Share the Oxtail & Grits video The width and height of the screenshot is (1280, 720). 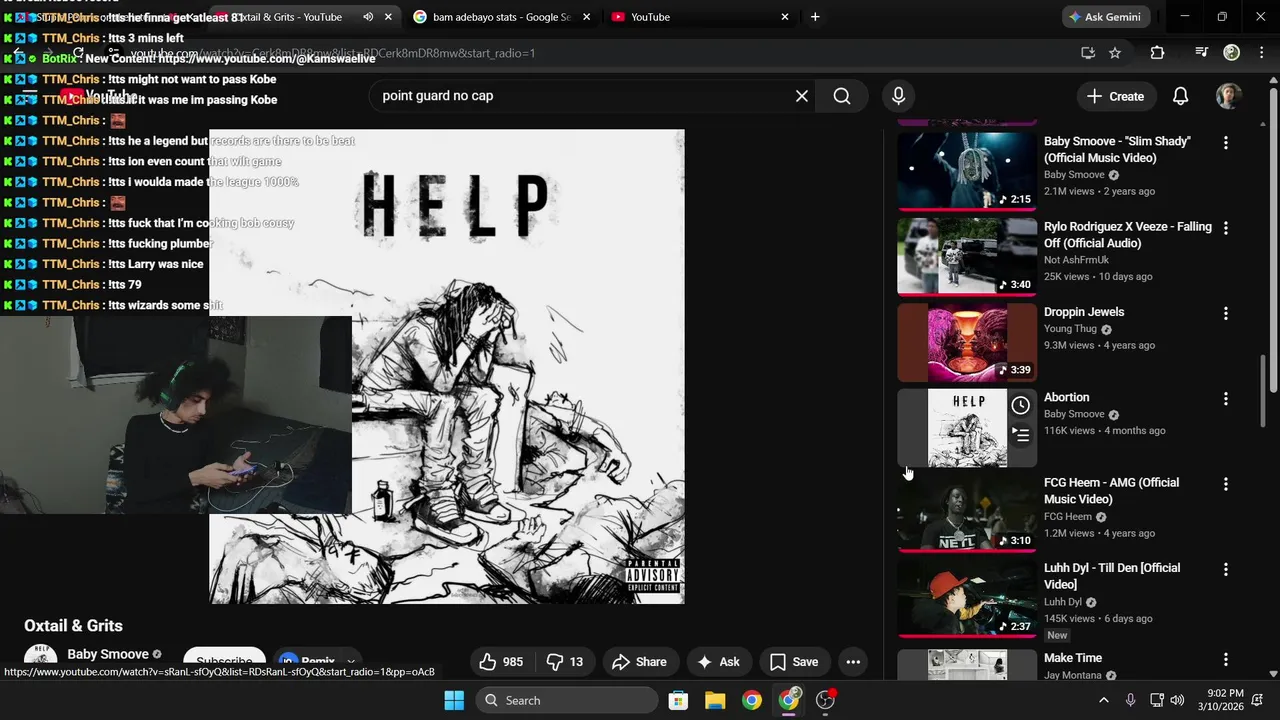[x=639, y=662]
